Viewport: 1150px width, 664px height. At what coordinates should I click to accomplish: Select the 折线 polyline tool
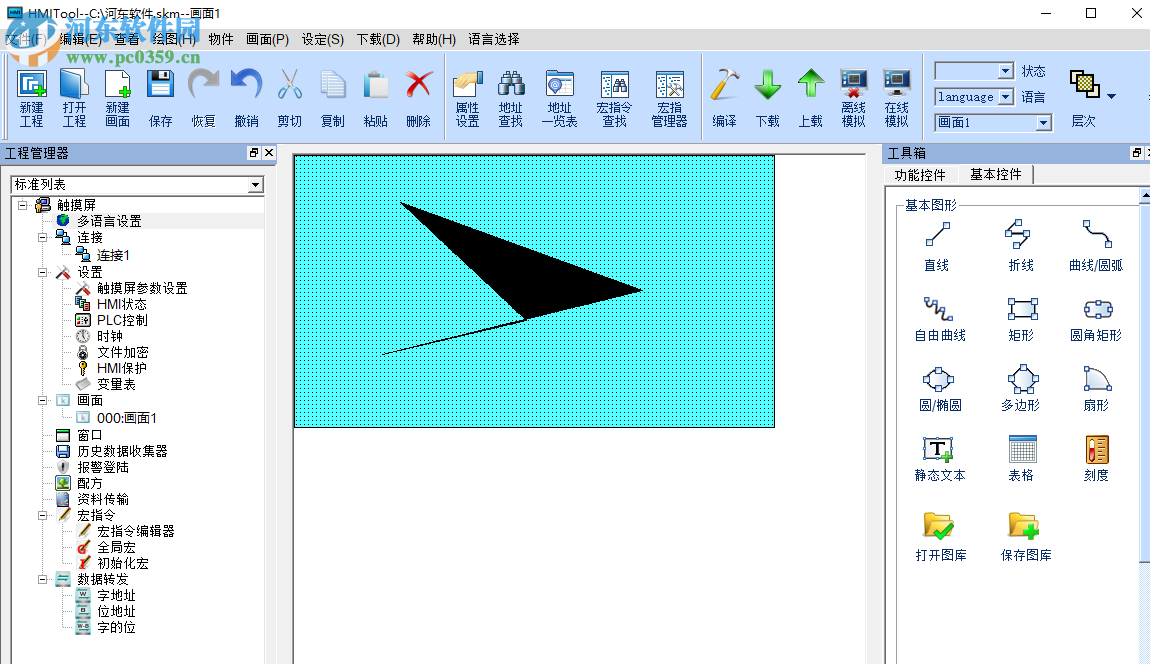pos(1021,247)
